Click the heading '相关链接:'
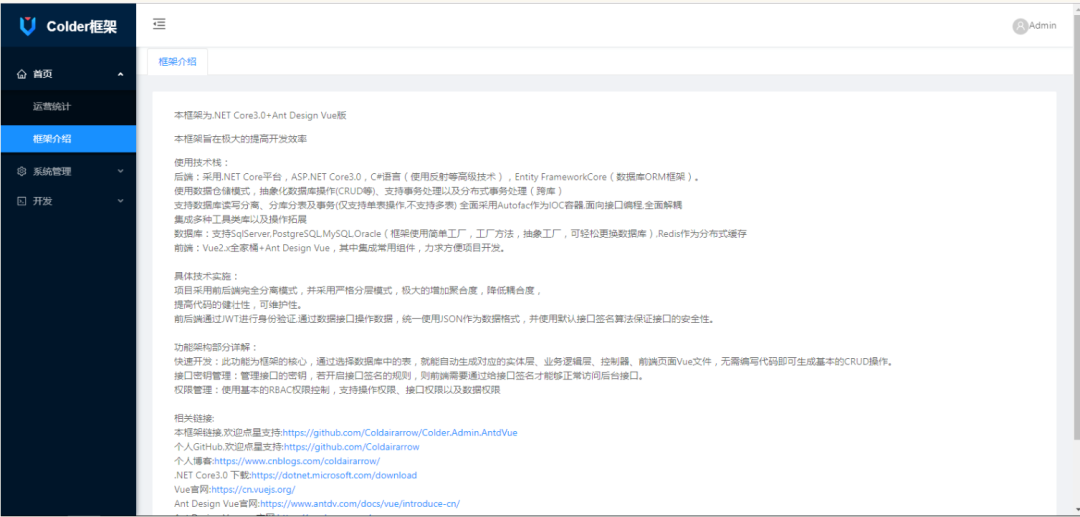This screenshot has height=517, width=1080. coord(195,419)
